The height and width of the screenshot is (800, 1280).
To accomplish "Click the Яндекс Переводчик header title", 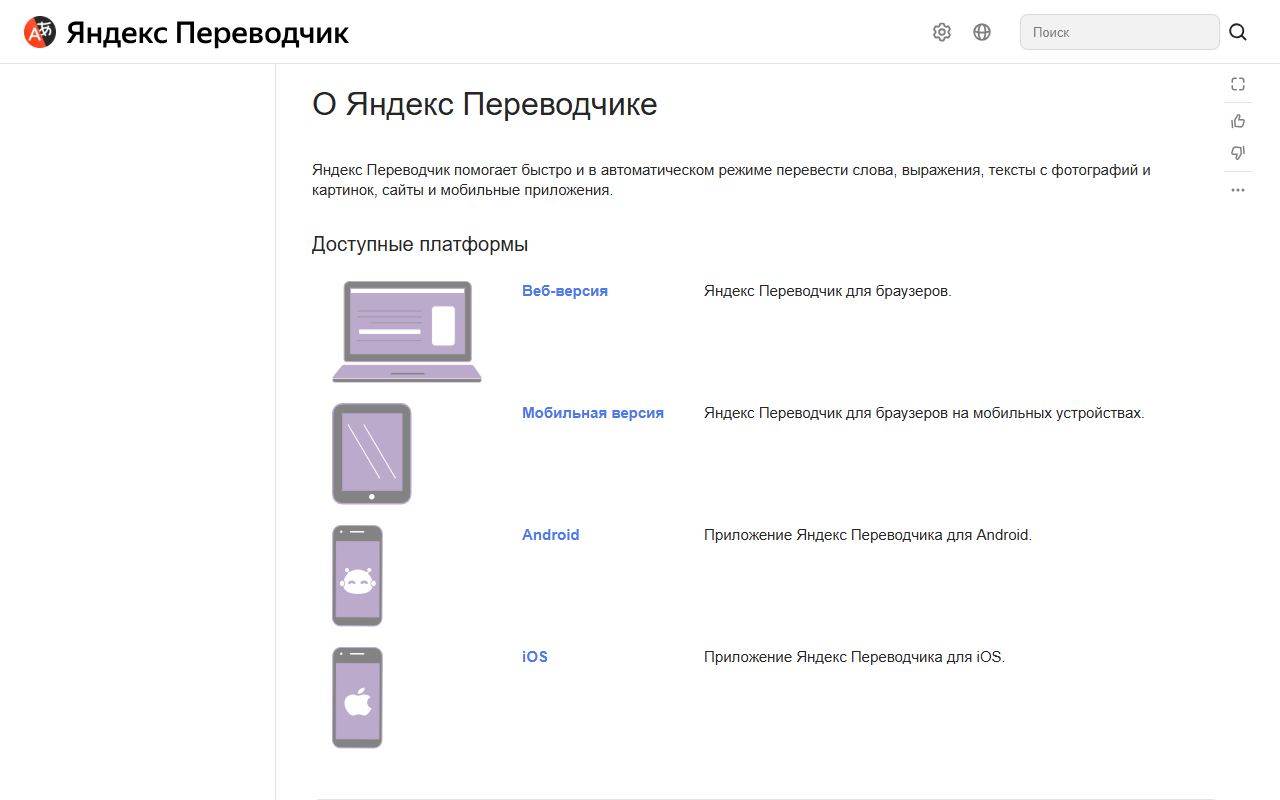I will [208, 33].
